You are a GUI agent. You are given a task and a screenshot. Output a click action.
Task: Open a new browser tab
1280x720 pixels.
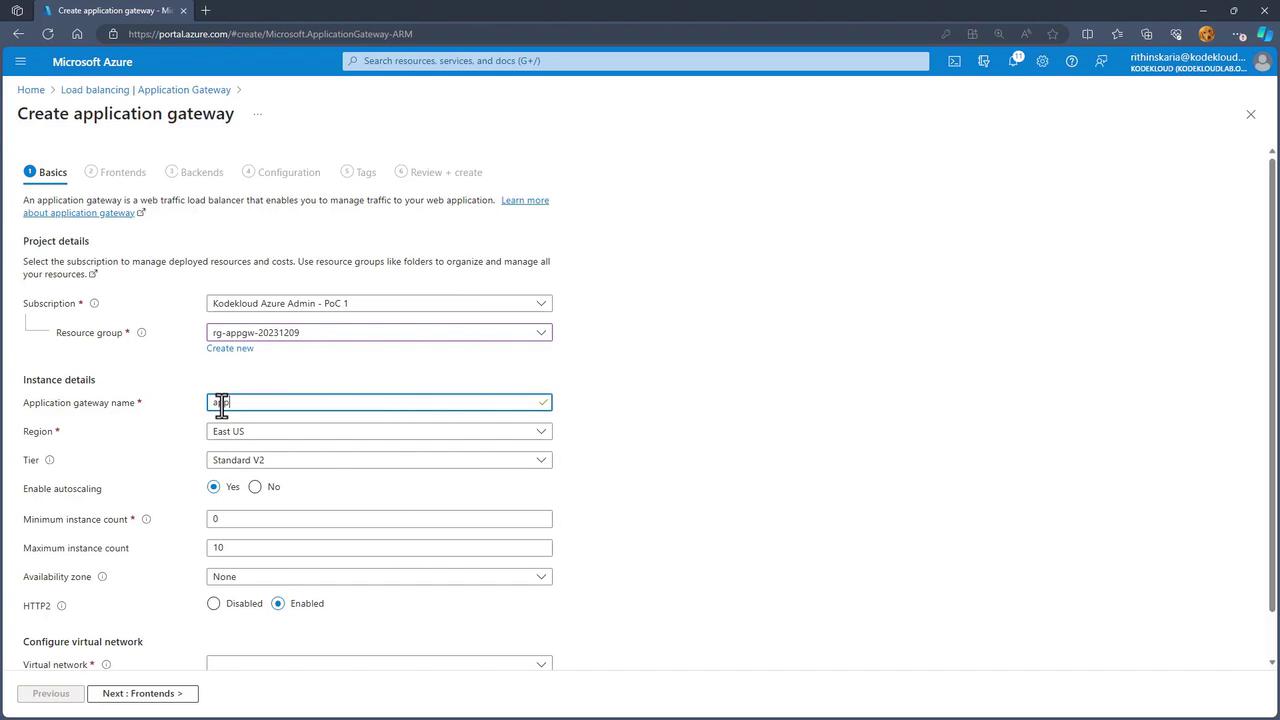(x=205, y=11)
